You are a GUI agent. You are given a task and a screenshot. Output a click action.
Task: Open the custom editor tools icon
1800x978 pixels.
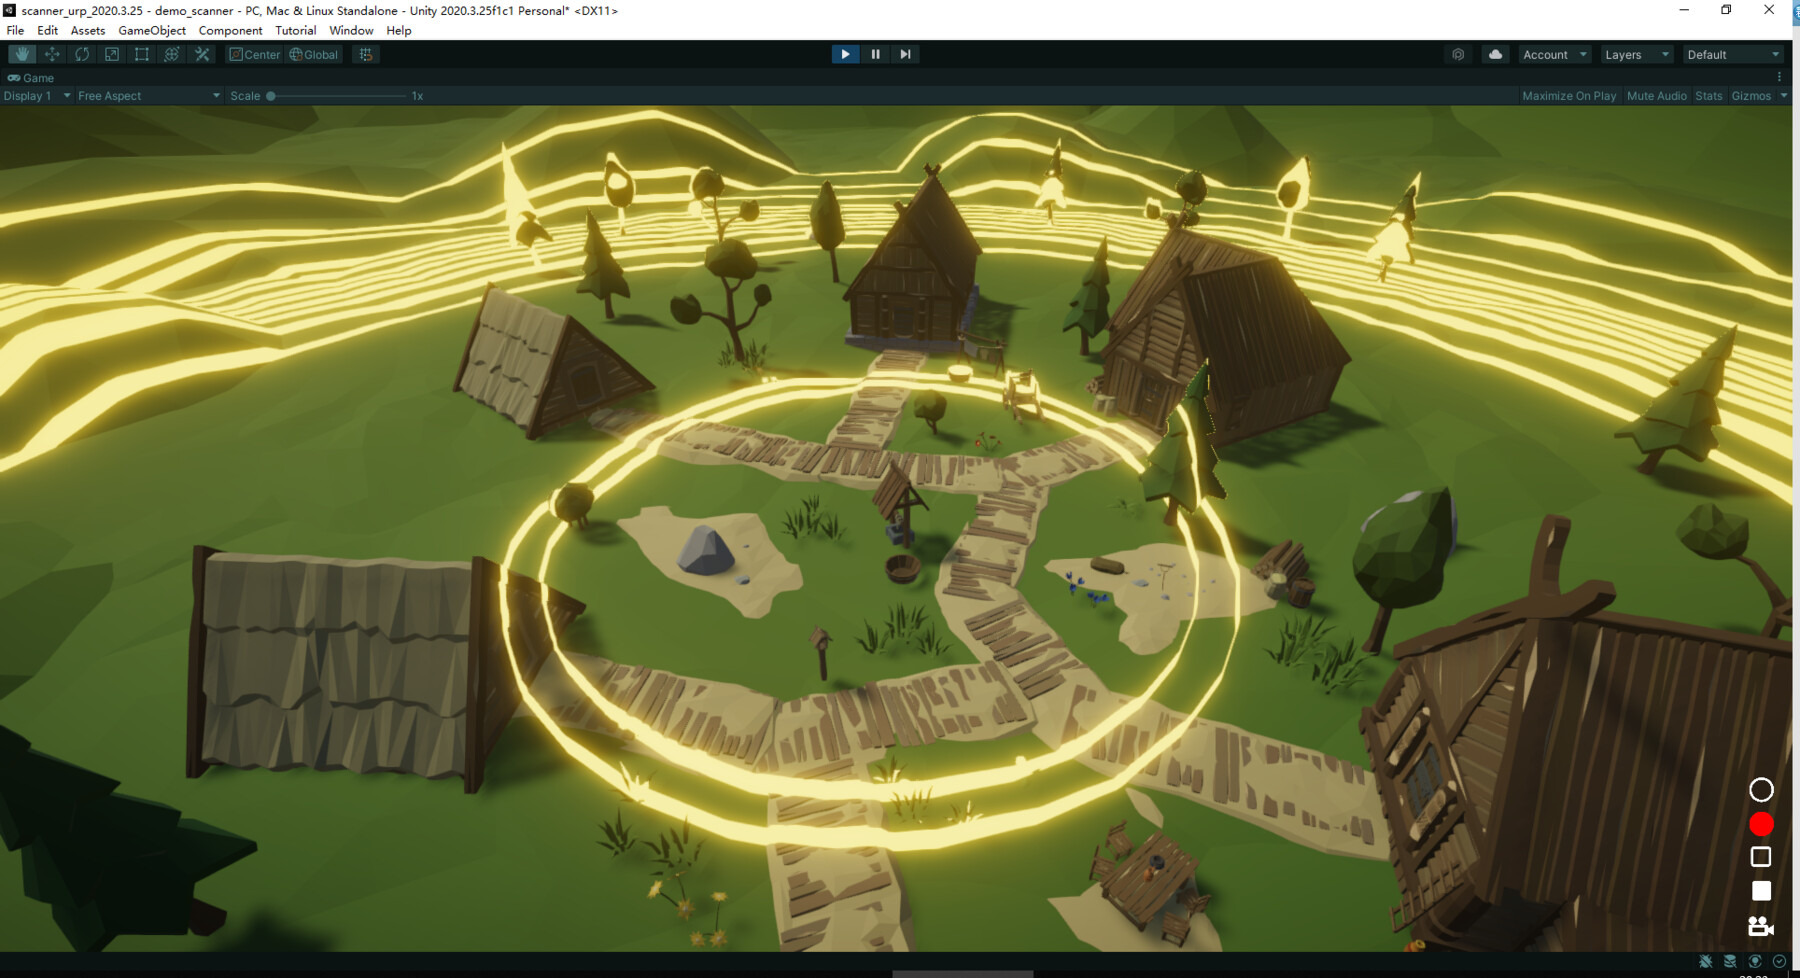tap(202, 54)
